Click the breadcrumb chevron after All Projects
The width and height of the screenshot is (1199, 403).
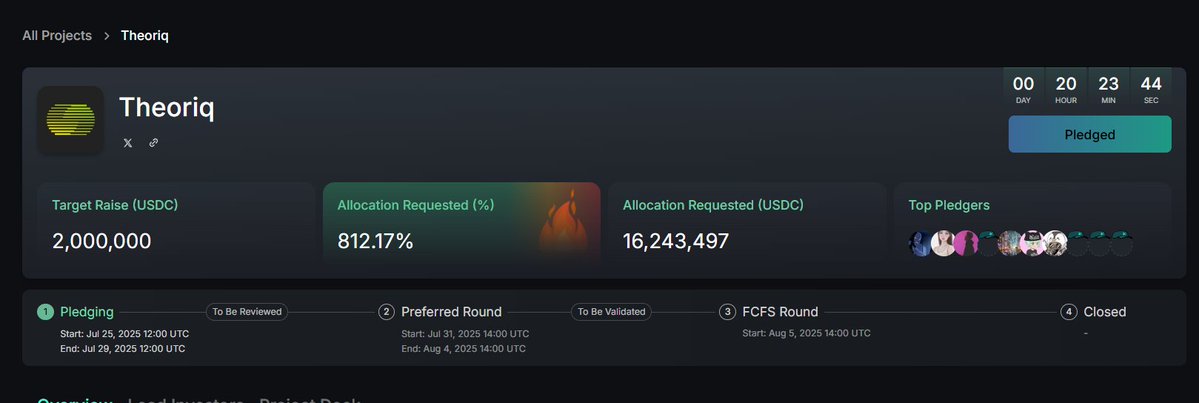(106, 36)
